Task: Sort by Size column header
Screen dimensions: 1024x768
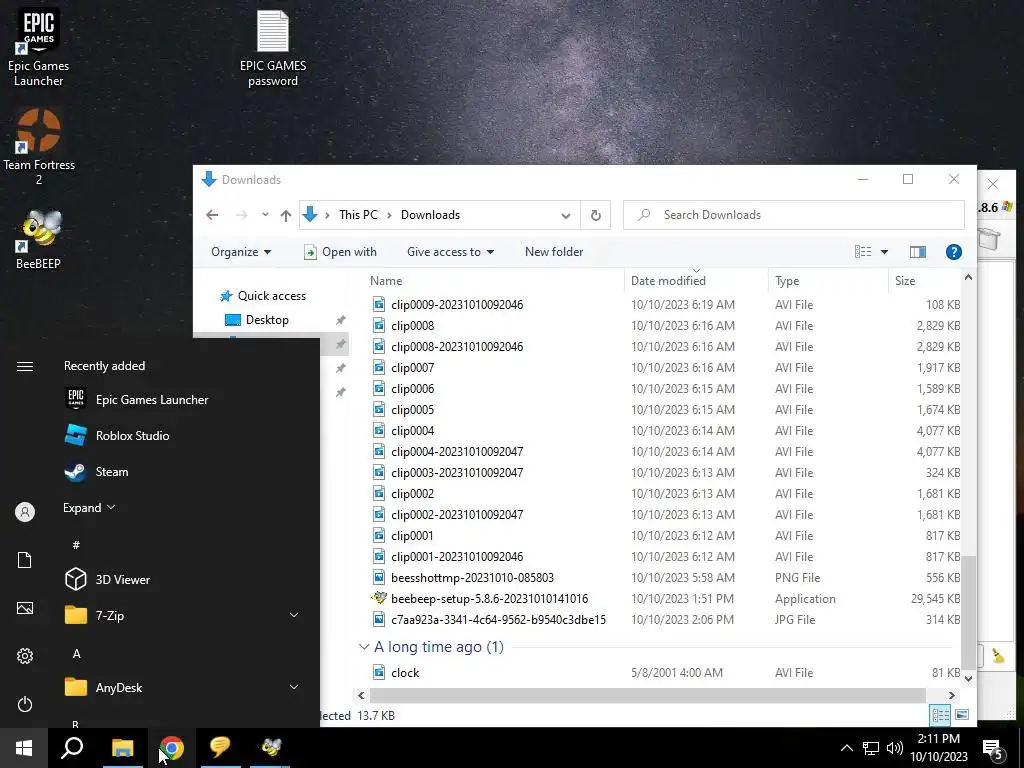Action: [x=905, y=281]
